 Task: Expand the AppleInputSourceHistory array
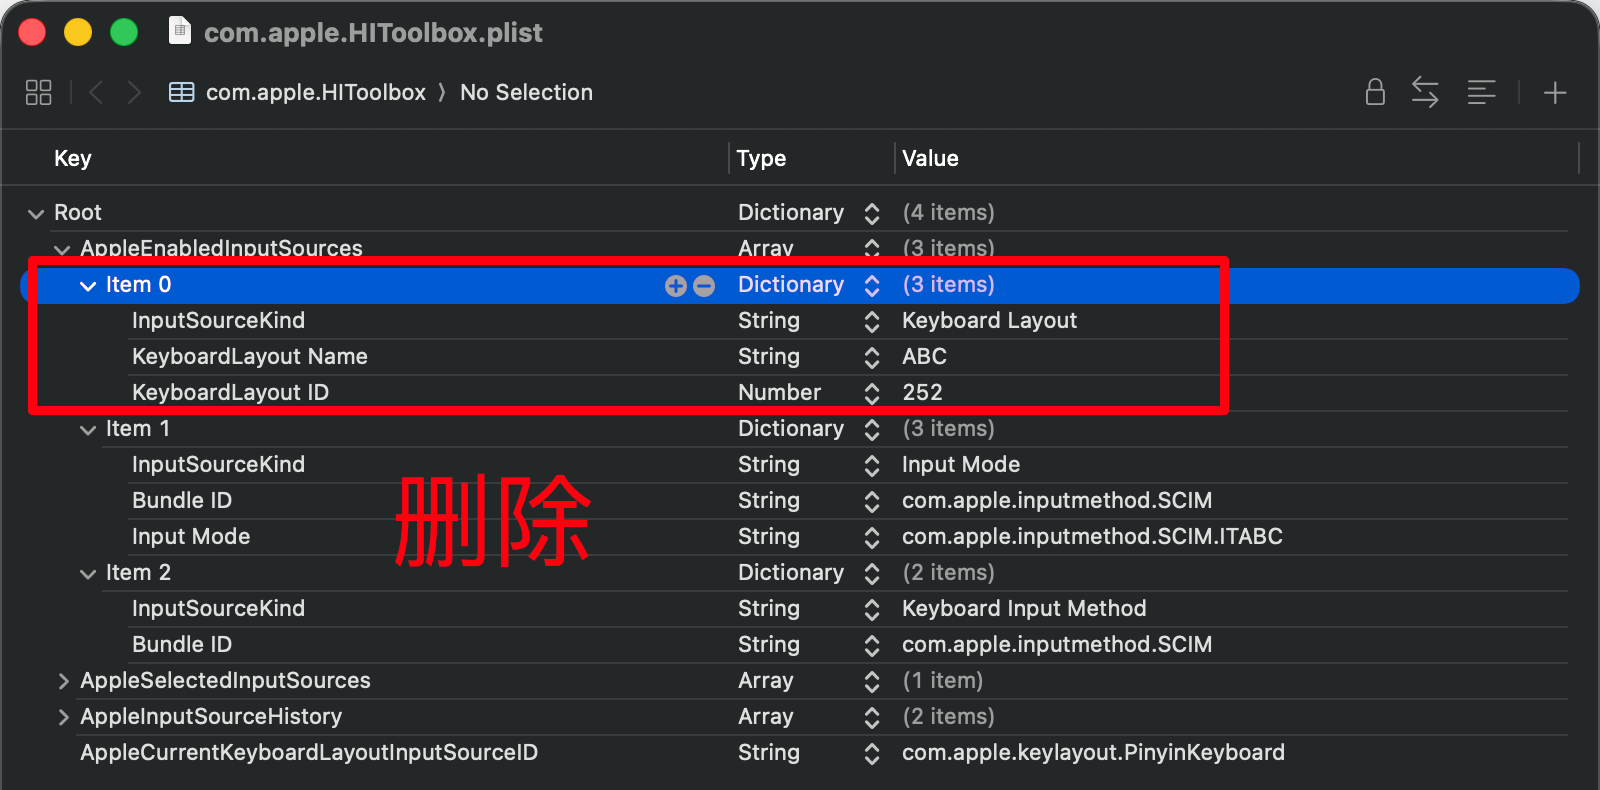63,717
